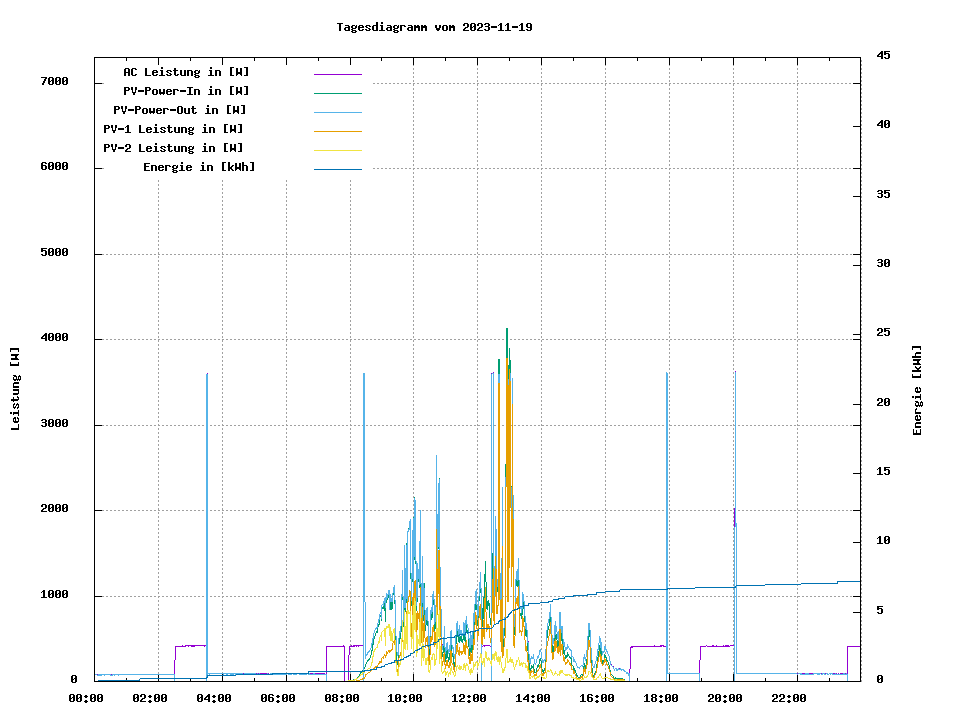Click the 'Leistung [W]' left axis title

point(15,388)
